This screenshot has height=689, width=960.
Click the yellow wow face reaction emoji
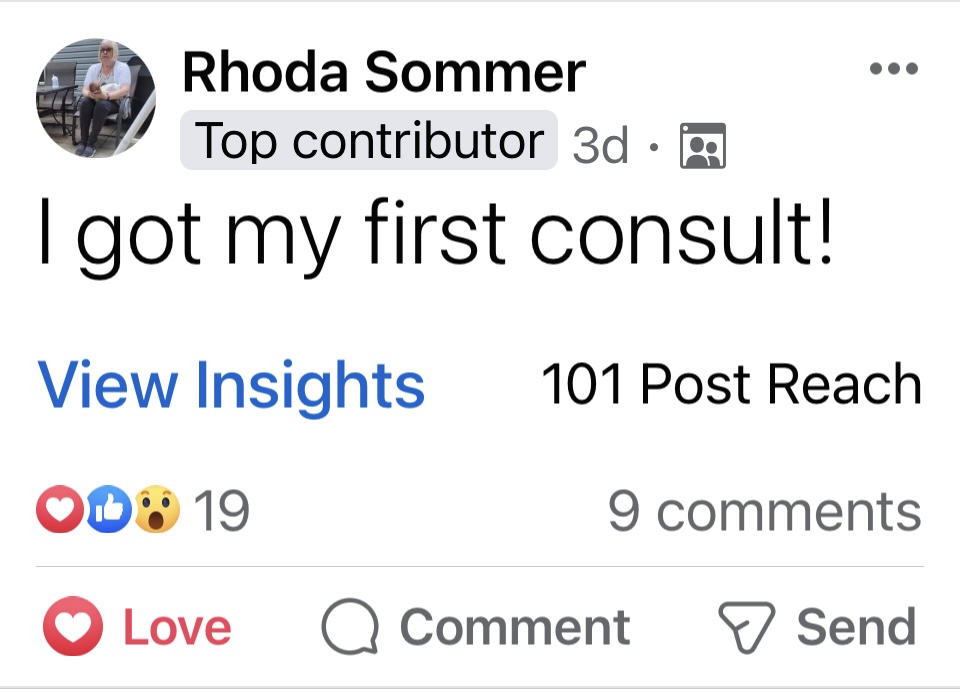(x=157, y=509)
